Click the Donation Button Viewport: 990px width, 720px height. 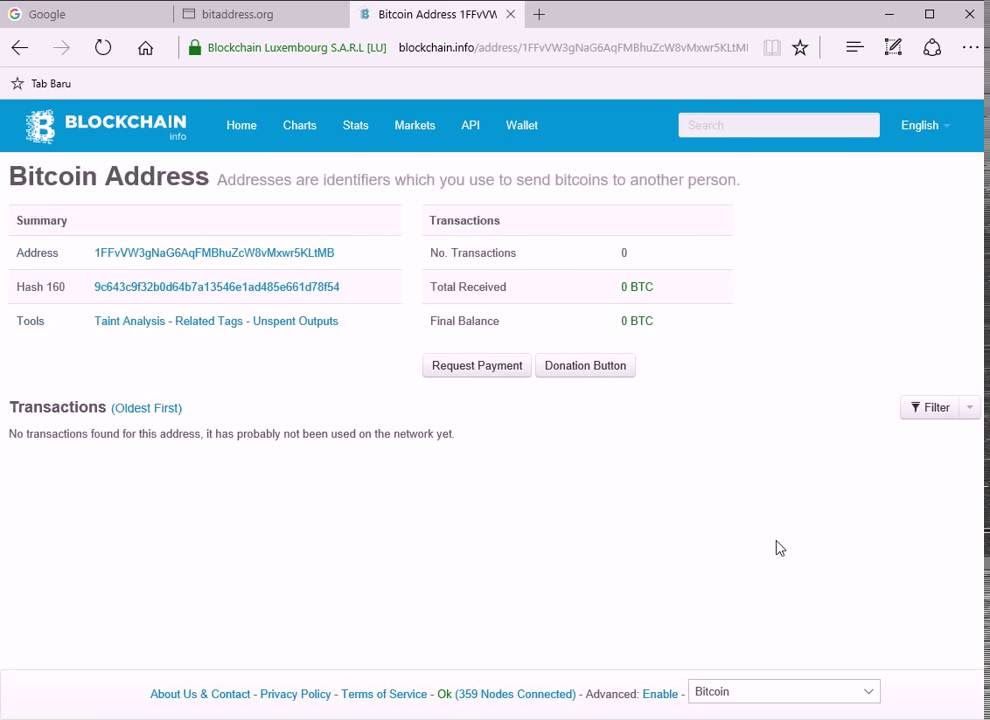coord(585,366)
